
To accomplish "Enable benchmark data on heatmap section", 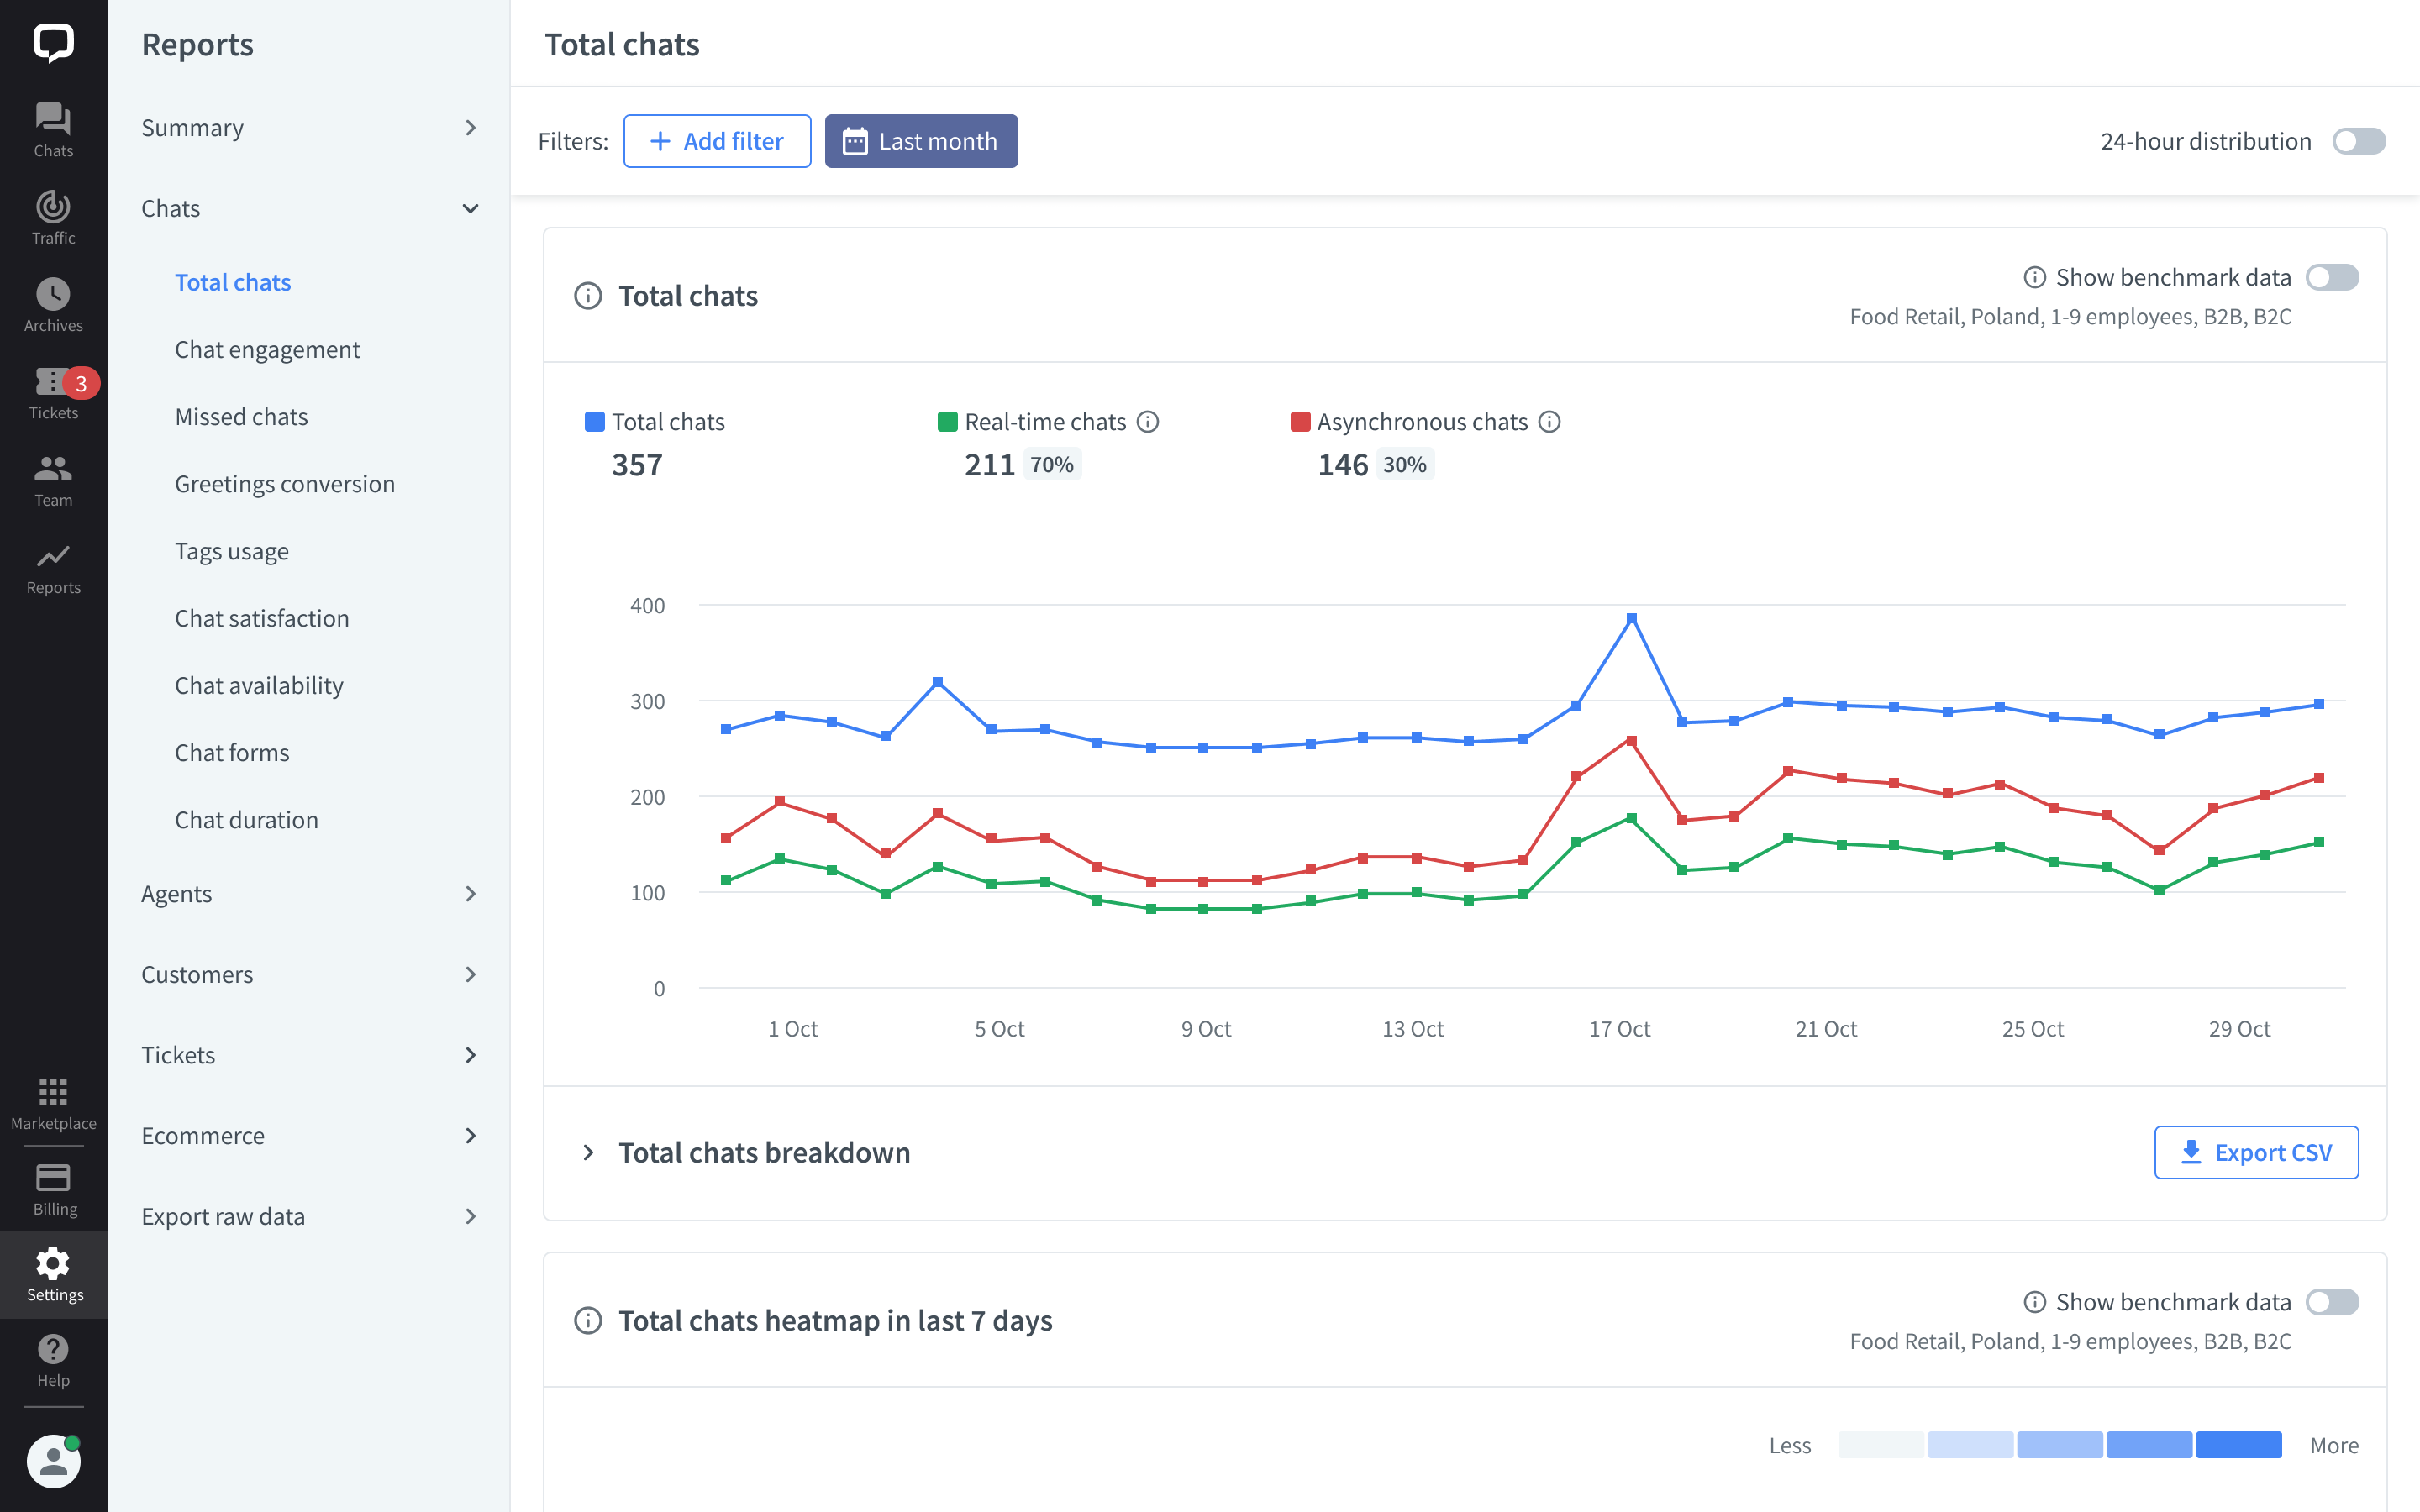I will 2333,1301.
